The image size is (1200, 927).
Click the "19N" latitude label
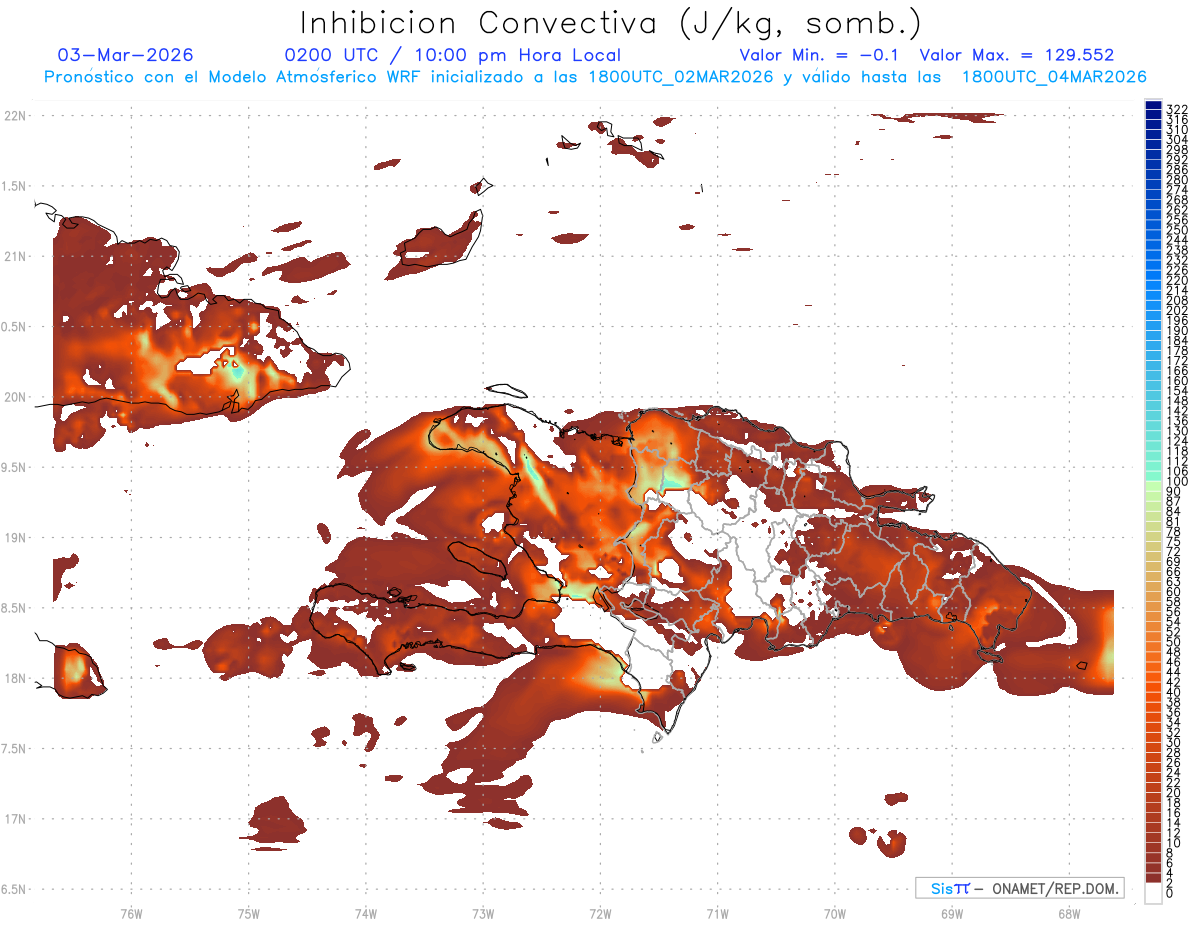tap(15, 538)
